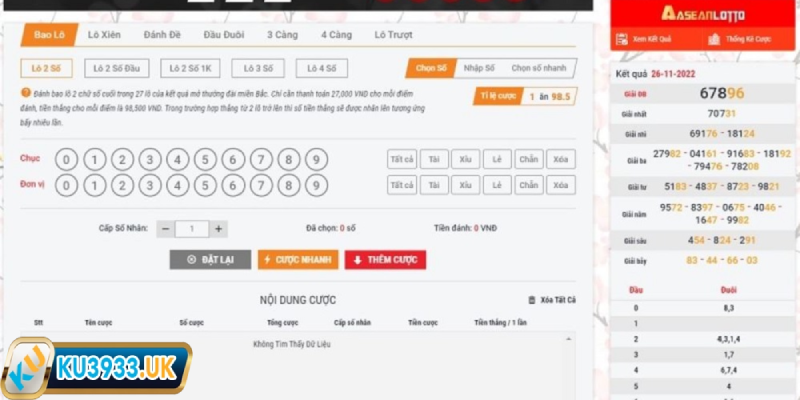Image resolution: width=800 pixels, height=400 pixels.
Task: Click the AseanLotto logo
Action: pos(703,14)
